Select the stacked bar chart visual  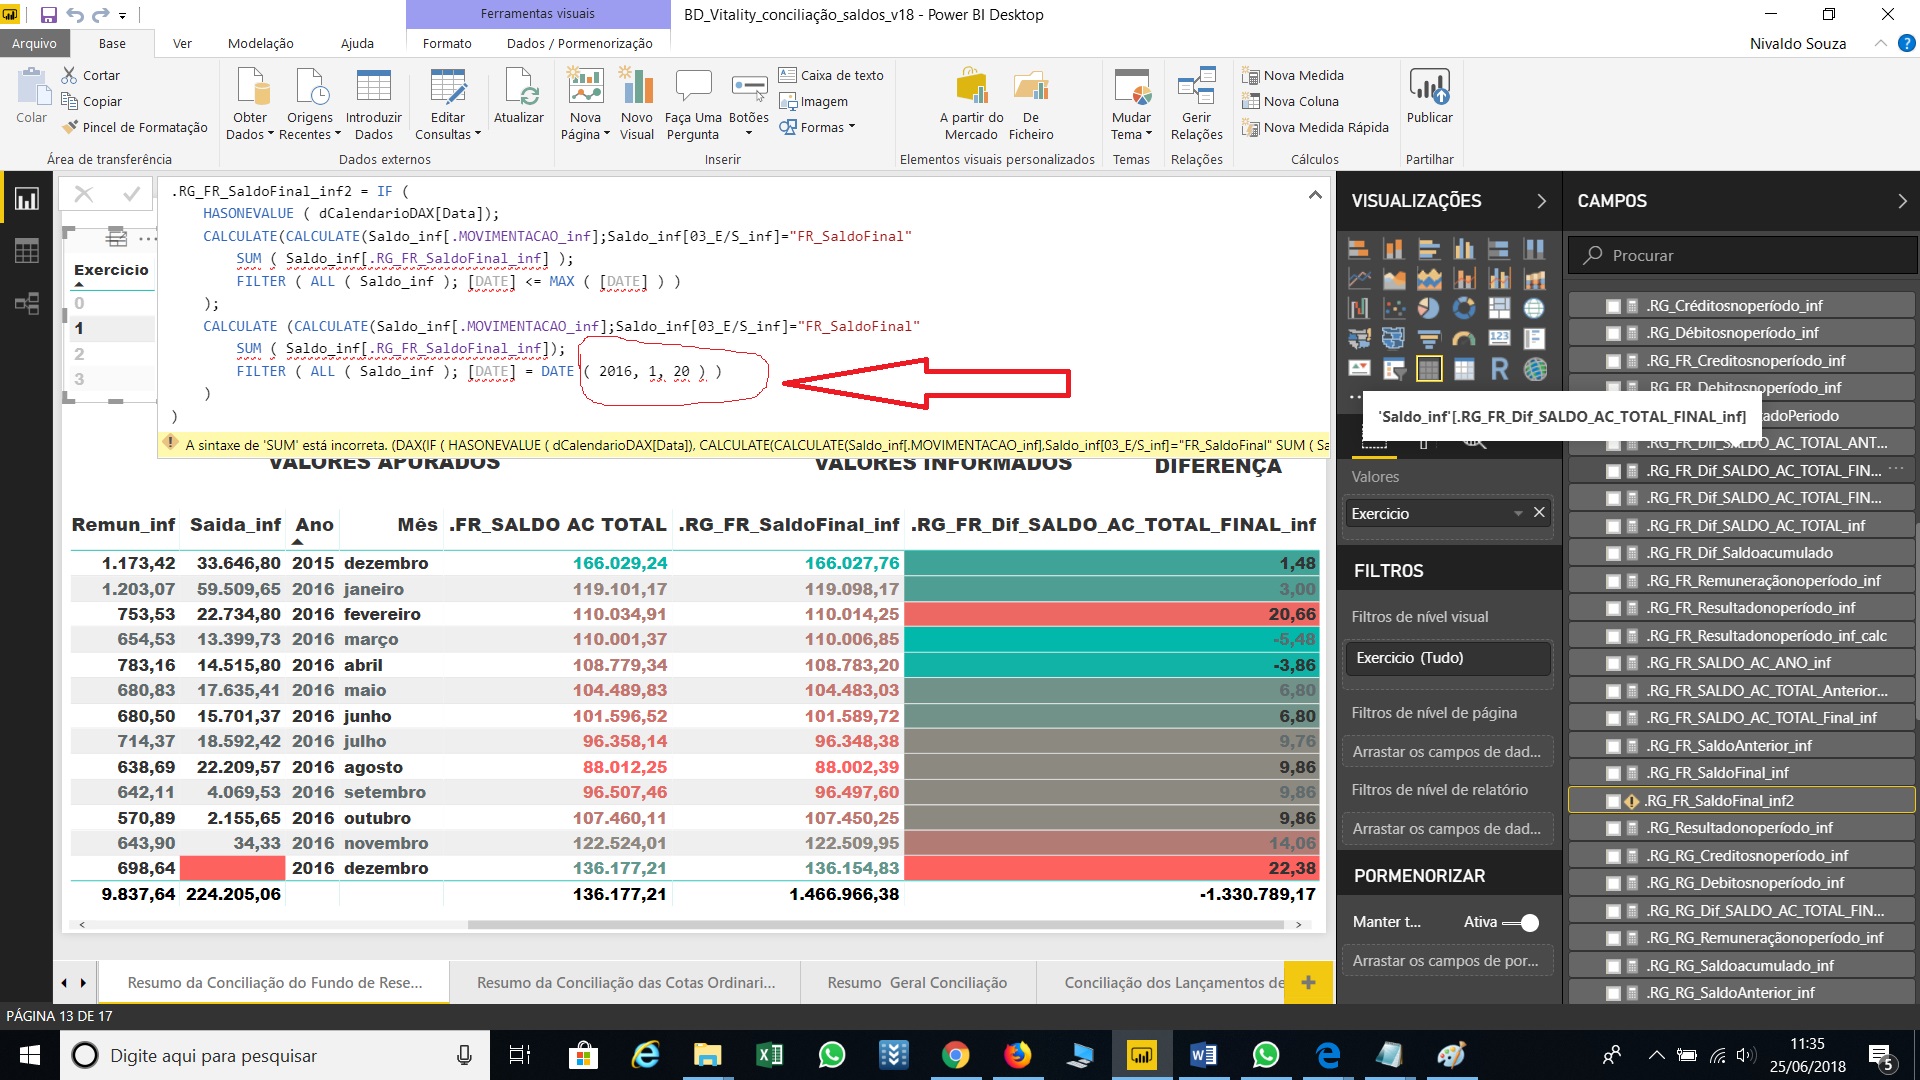pos(1358,249)
